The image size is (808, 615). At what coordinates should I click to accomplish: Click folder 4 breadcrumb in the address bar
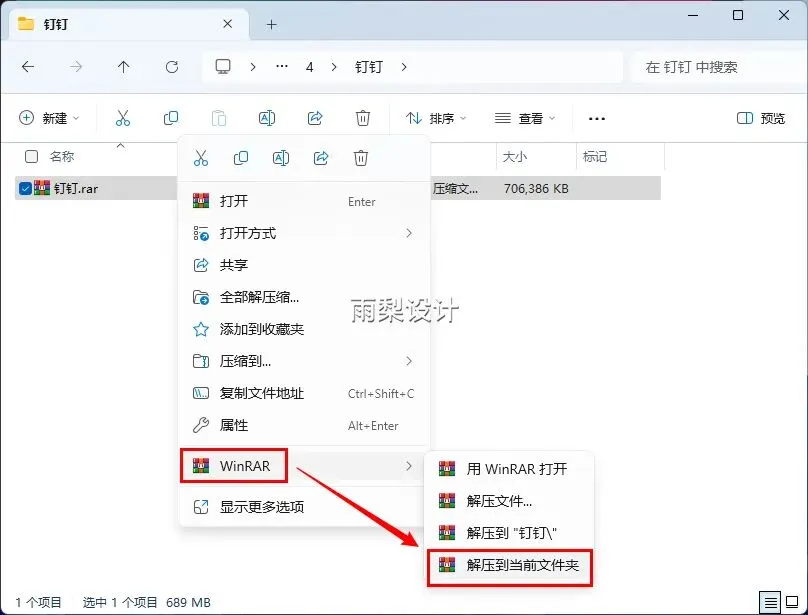click(x=309, y=67)
